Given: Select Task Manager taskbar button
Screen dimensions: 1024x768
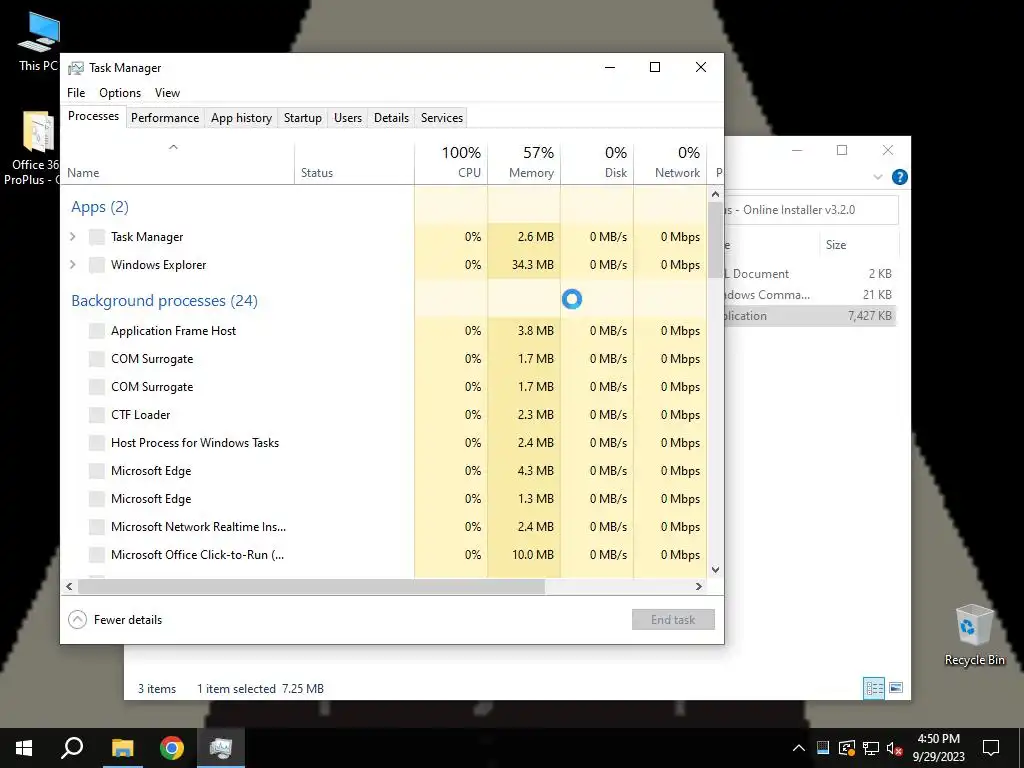Looking at the screenshot, I should pyautogui.click(x=221, y=748).
